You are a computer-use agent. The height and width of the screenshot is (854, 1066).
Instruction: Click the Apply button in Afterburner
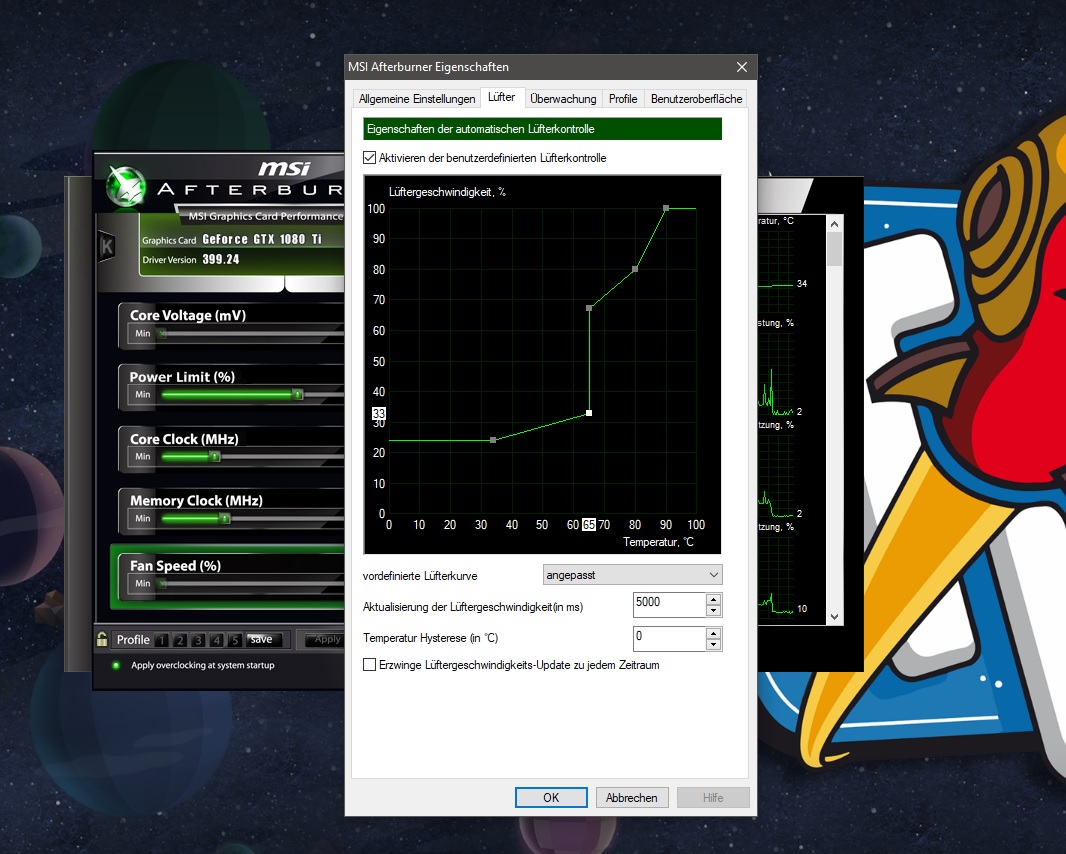click(327, 639)
